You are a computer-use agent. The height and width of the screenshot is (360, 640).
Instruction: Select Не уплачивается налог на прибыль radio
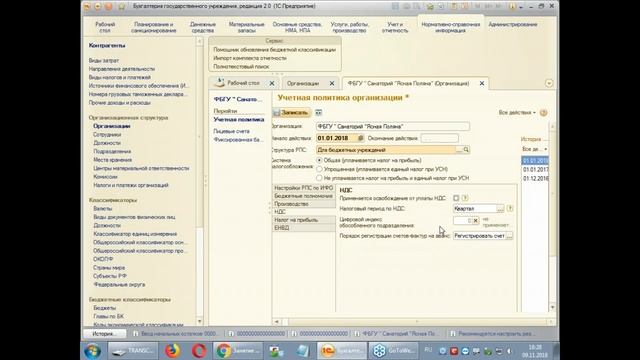(319, 178)
